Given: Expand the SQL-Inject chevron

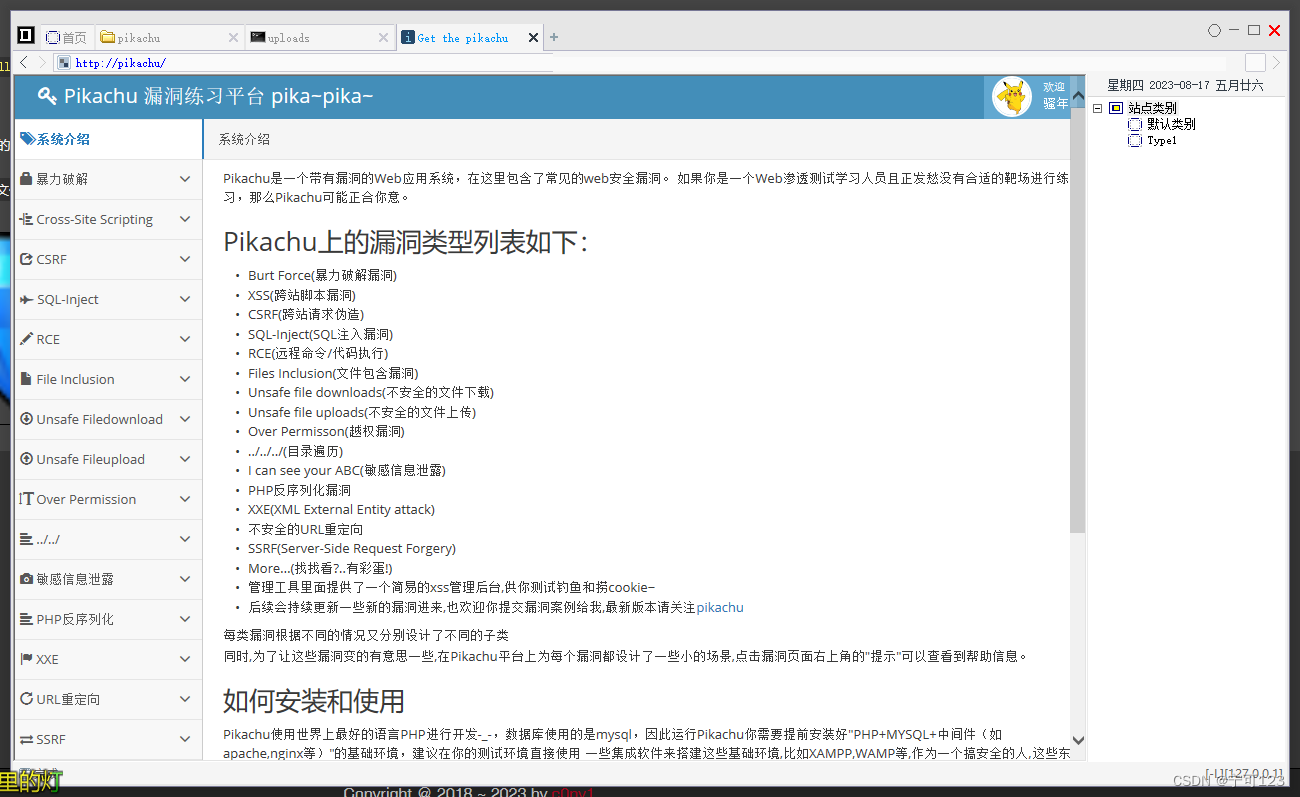Looking at the screenshot, I should pos(185,299).
